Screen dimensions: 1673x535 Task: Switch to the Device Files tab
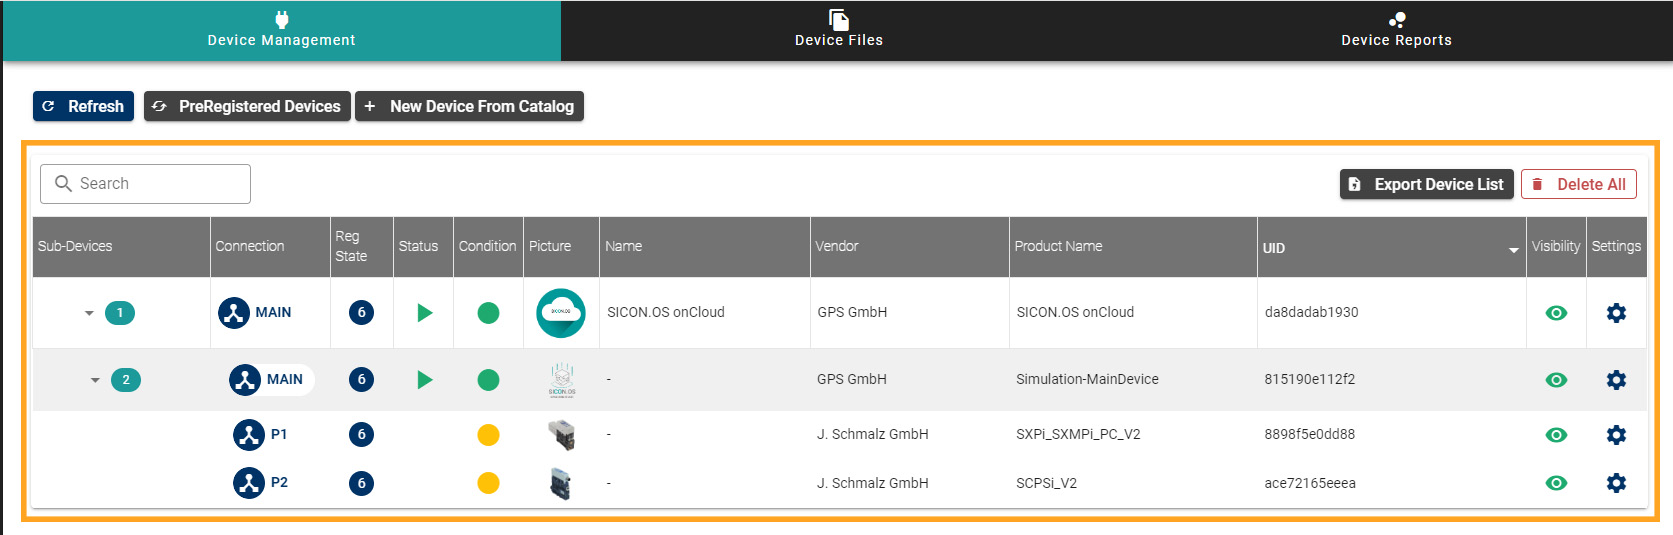click(838, 30)
